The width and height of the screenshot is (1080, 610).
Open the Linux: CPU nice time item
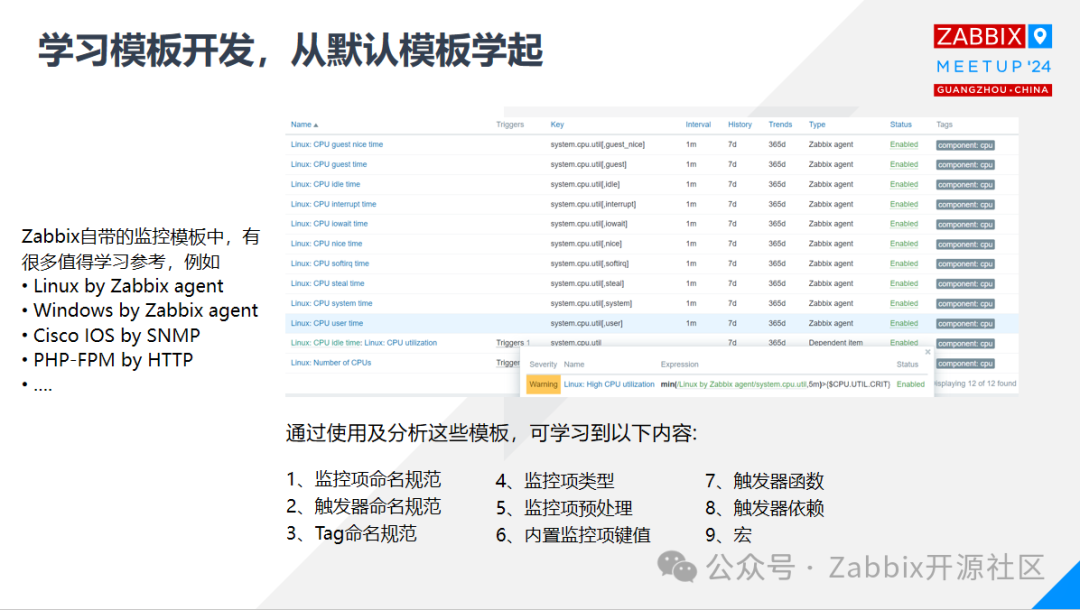[x=326, y=244]
